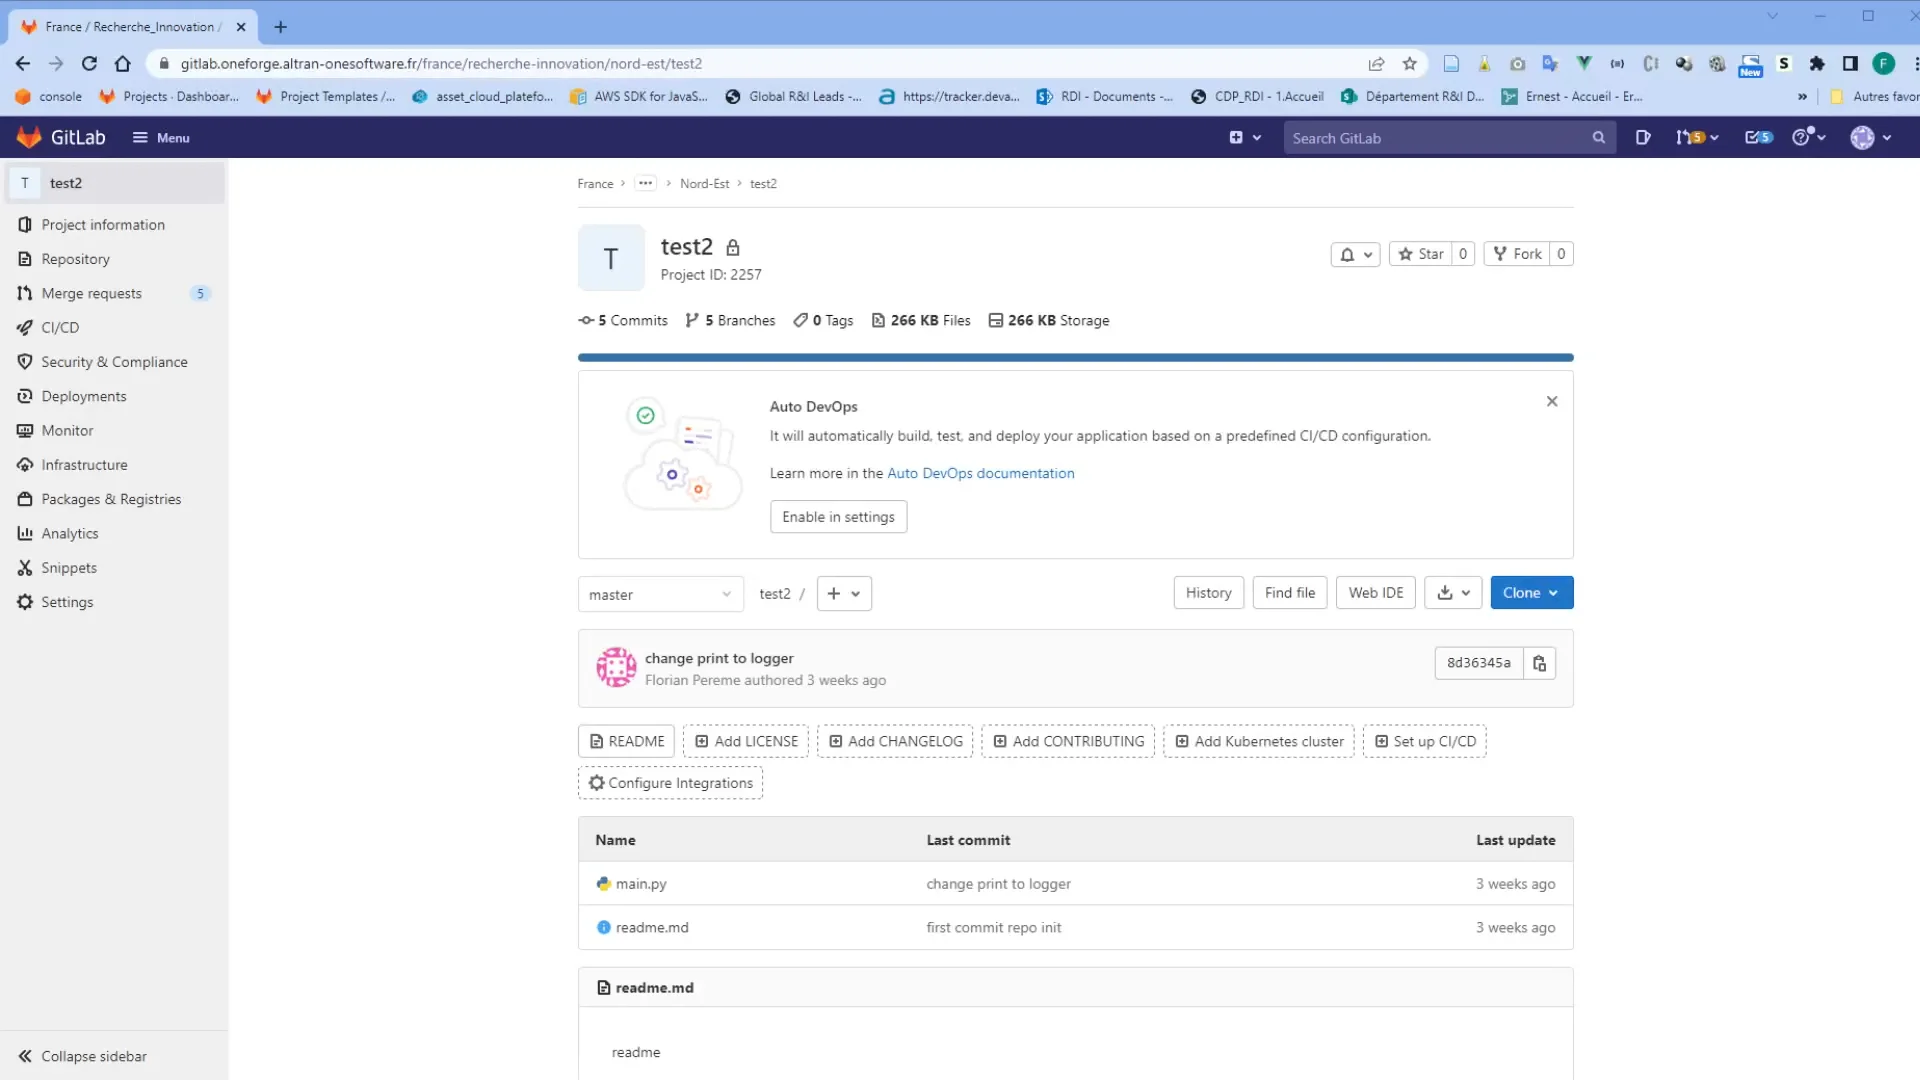The height and width of the screenshot is (1080, 1920).
Task: Open the user avatar dropdown in navbar
Action: click(1871, 138)
